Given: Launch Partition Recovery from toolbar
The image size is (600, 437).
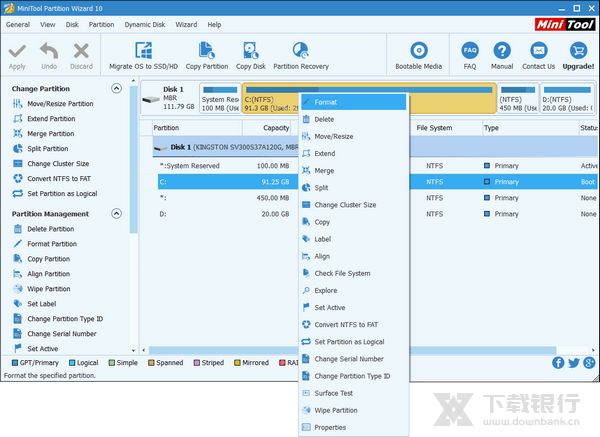Looking at the screenshot, I should (300, 50).
